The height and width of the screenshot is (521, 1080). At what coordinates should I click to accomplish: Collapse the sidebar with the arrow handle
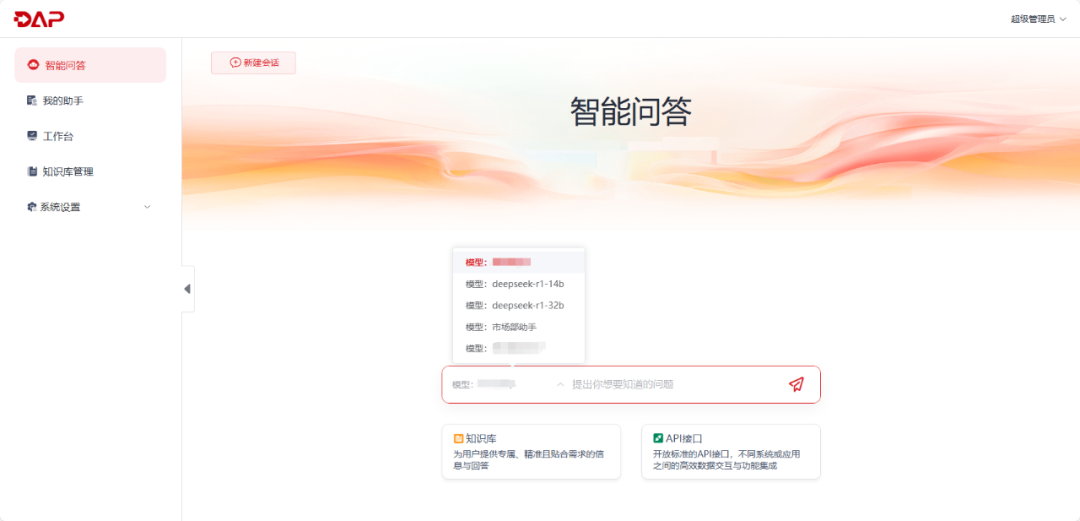click(x=187, y=289)
